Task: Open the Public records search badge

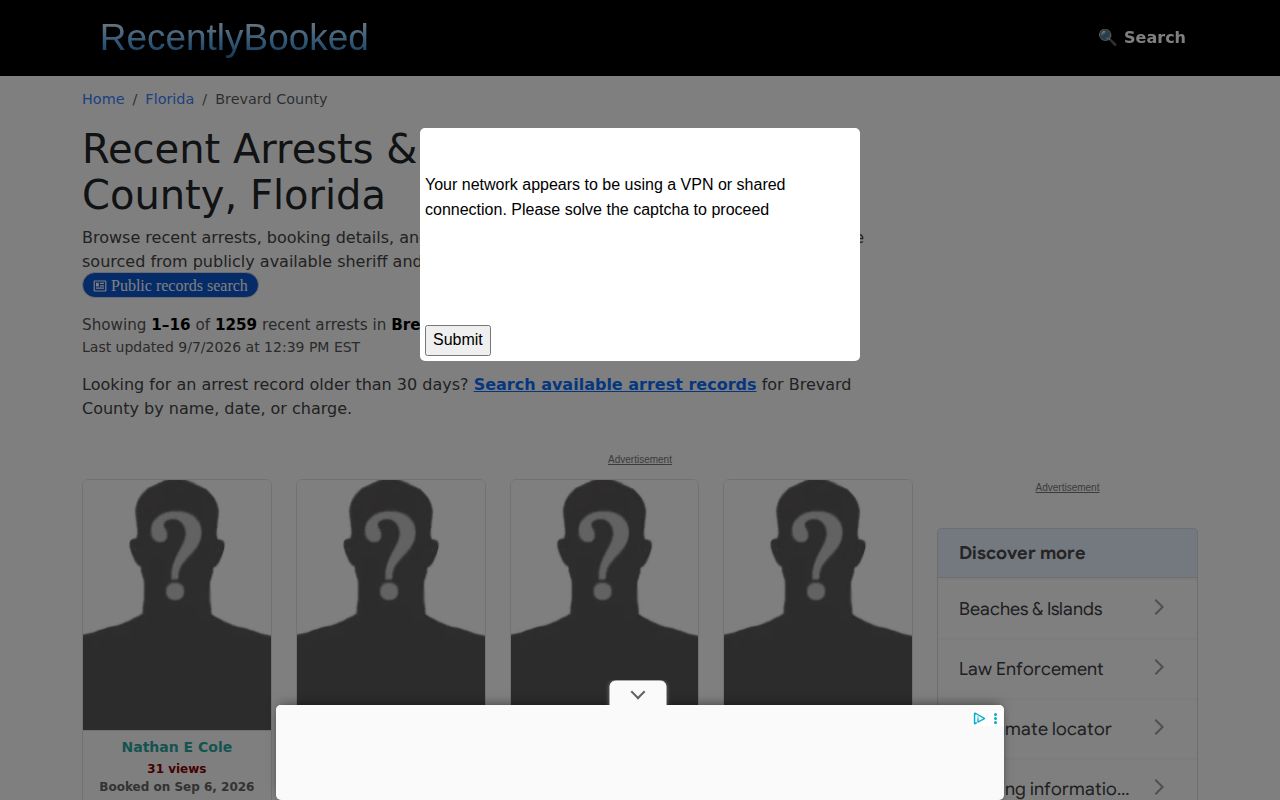Action: tap(170, 286)
